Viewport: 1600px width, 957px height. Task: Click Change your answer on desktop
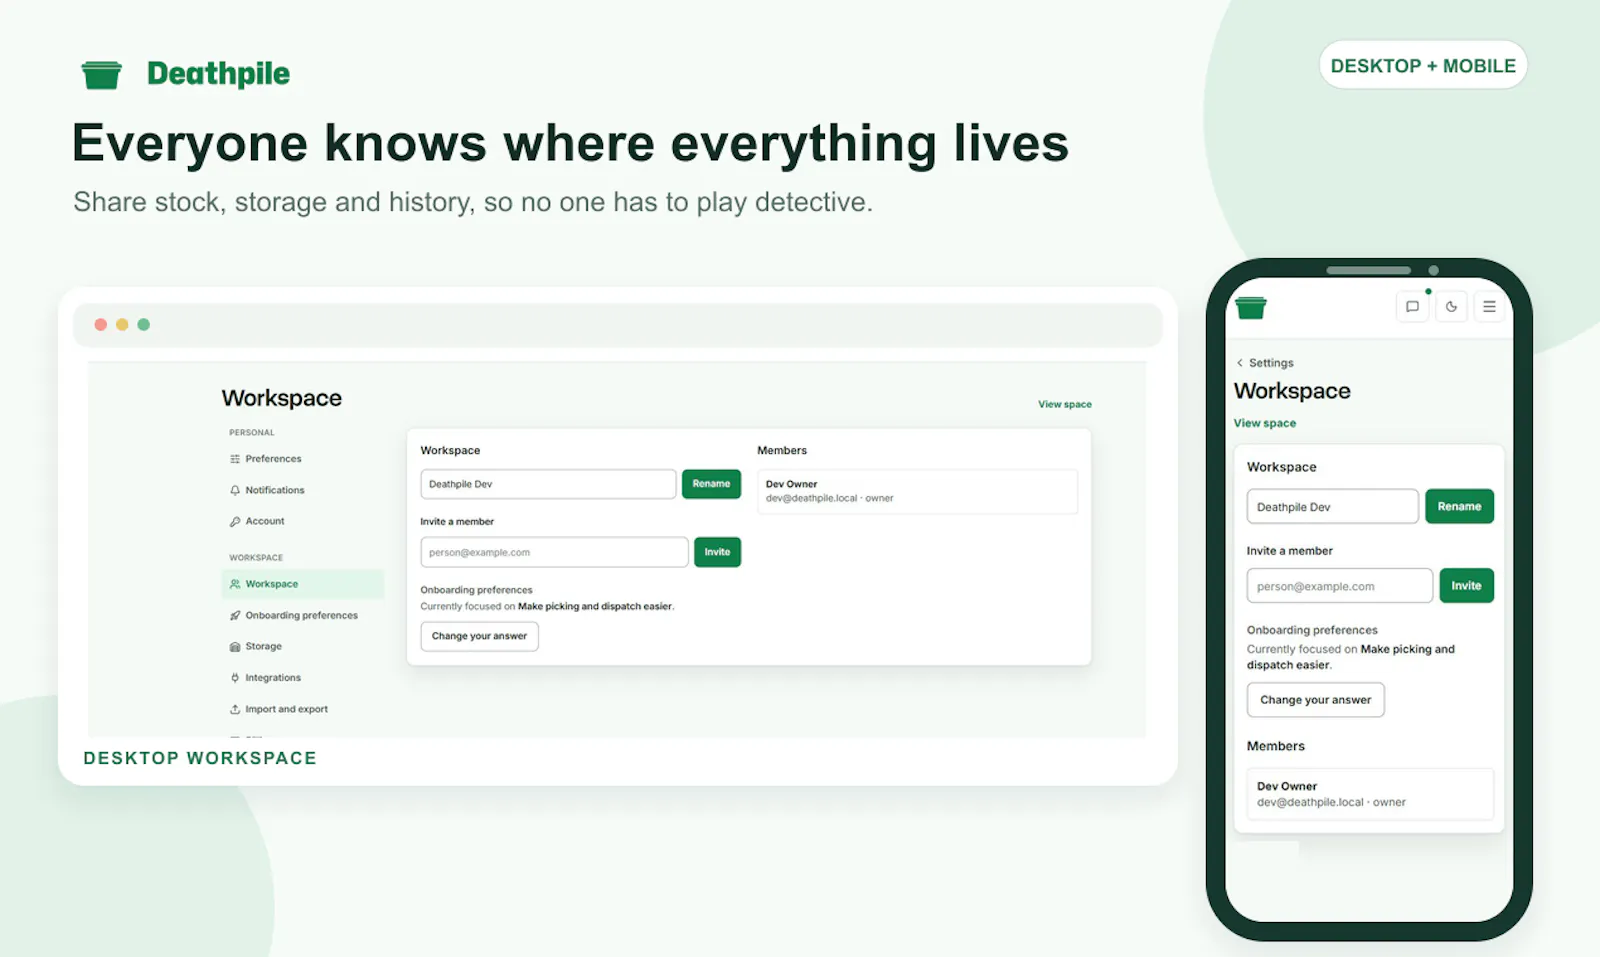pyautogui.click(x=479, y=636)
